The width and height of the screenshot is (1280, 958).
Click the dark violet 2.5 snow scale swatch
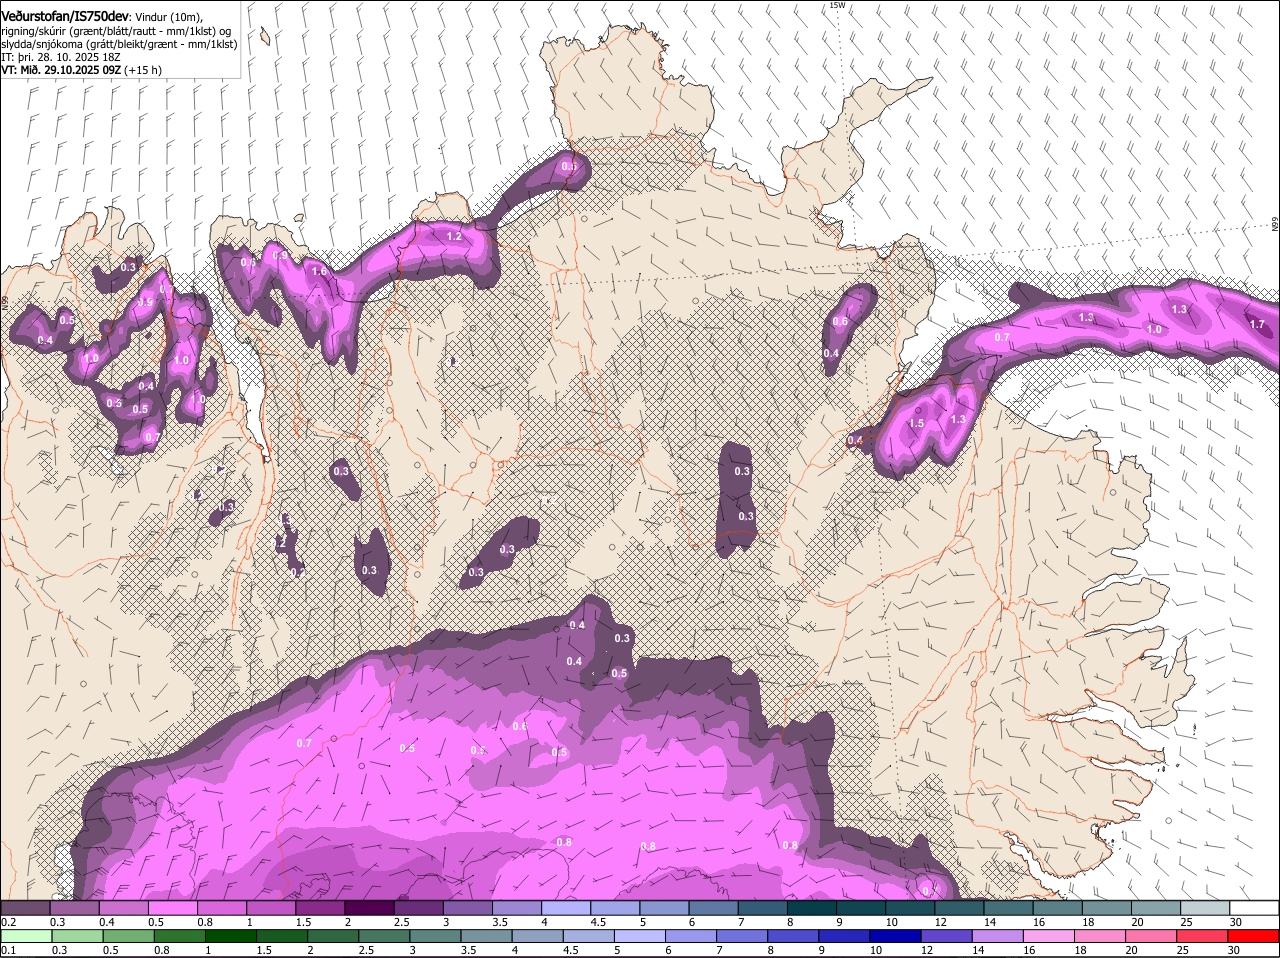tap(417, 907)
